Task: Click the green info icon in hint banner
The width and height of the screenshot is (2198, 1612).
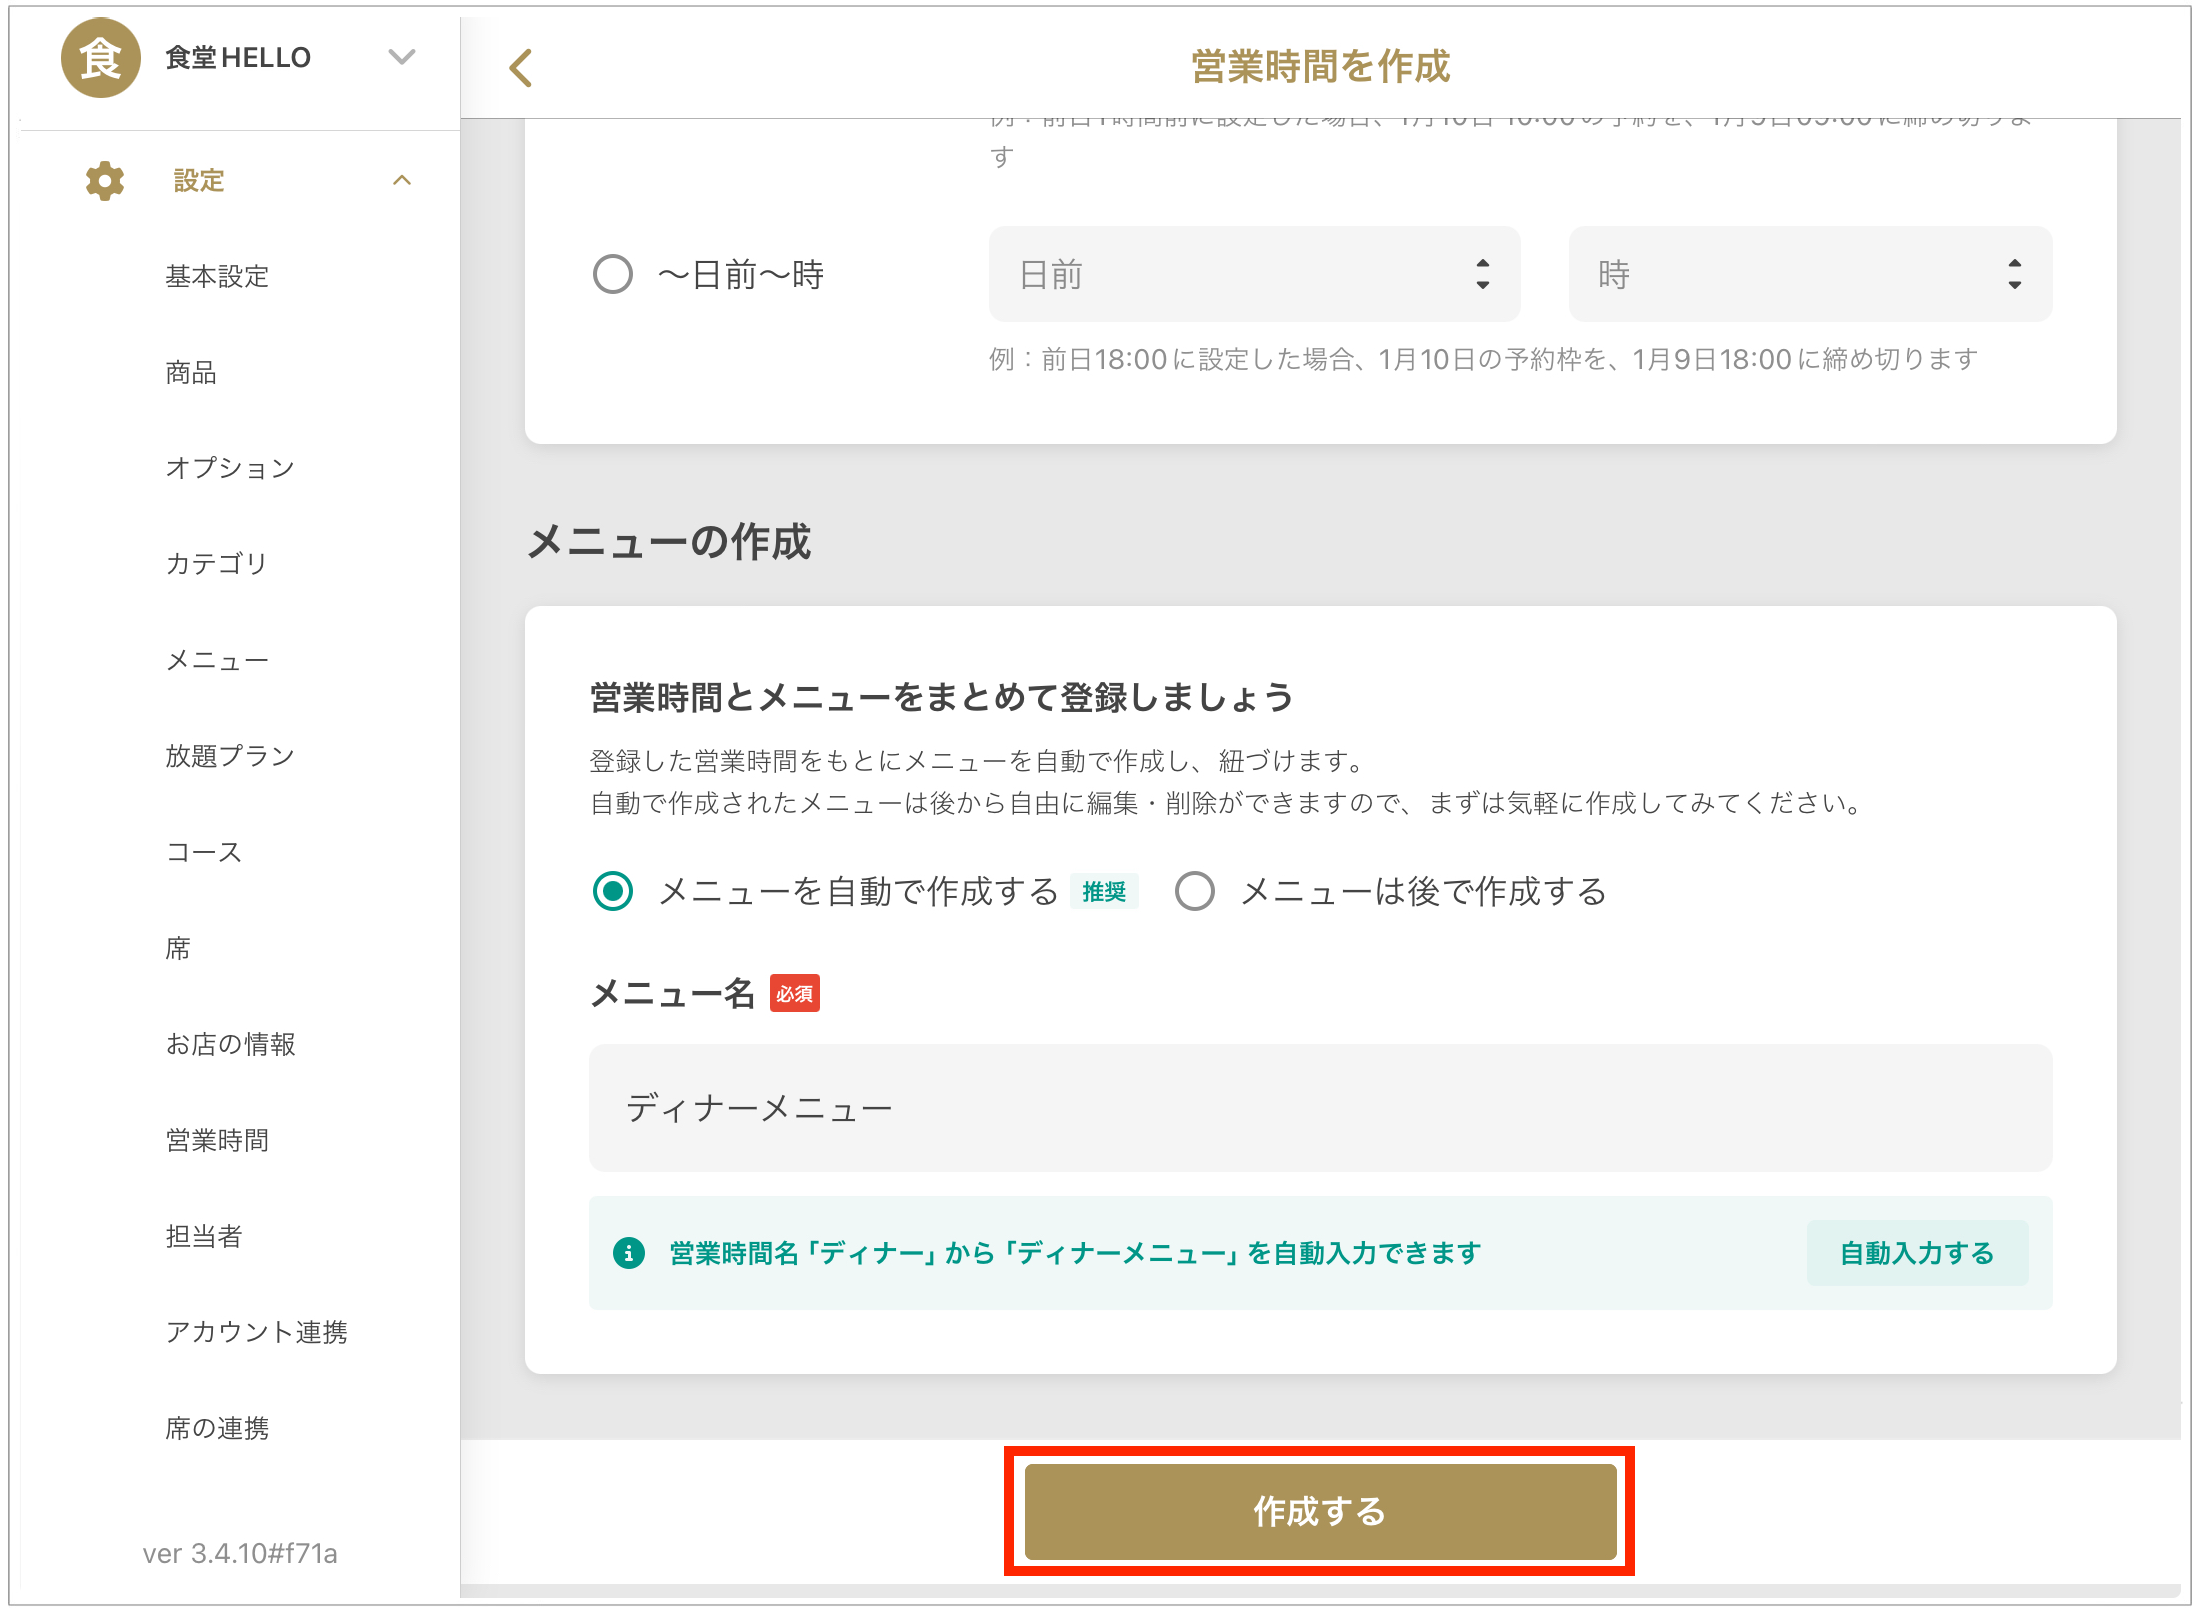Action: point(628,1253)
